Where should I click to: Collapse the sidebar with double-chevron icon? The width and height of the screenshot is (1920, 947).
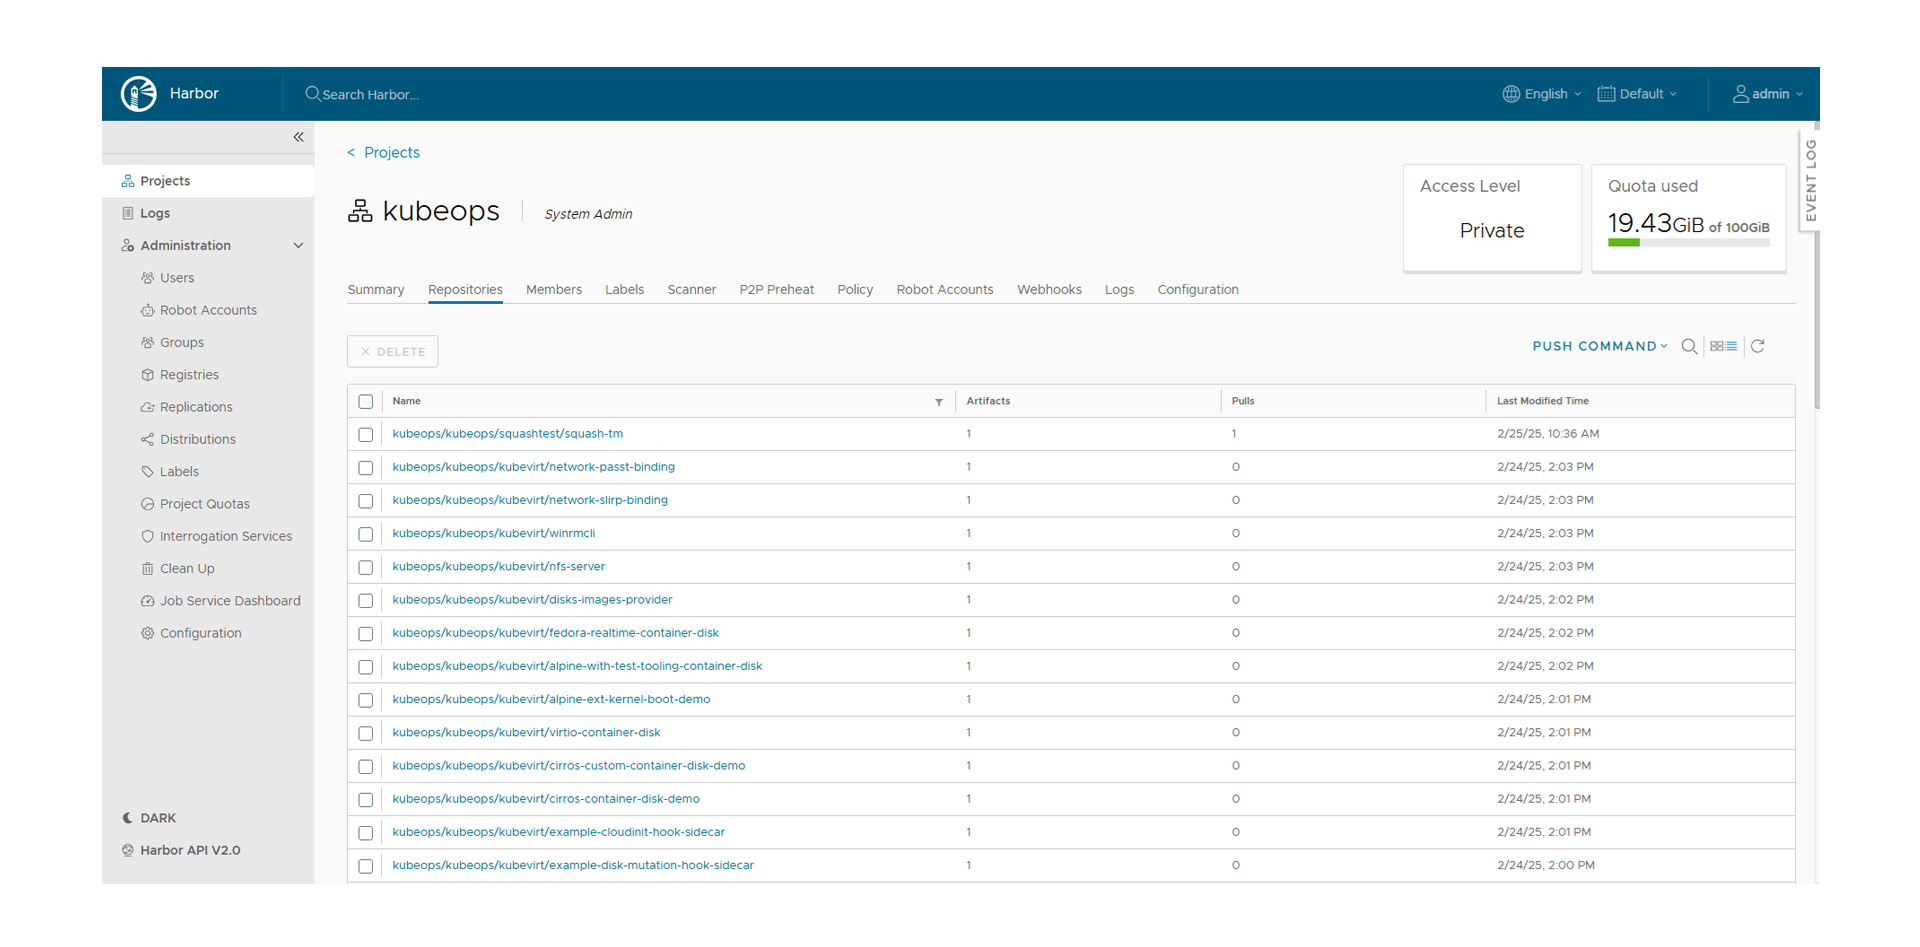(298, 137)
